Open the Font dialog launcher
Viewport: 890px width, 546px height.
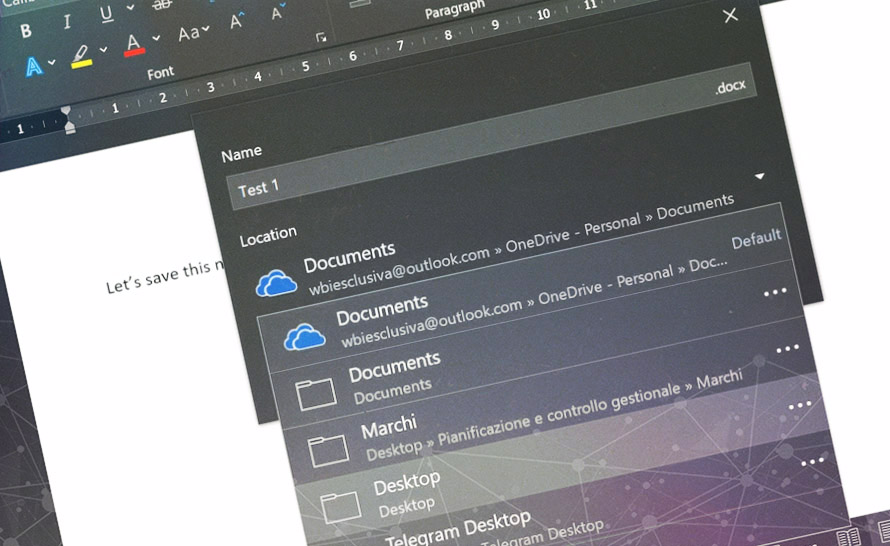[x=321, y=37]
